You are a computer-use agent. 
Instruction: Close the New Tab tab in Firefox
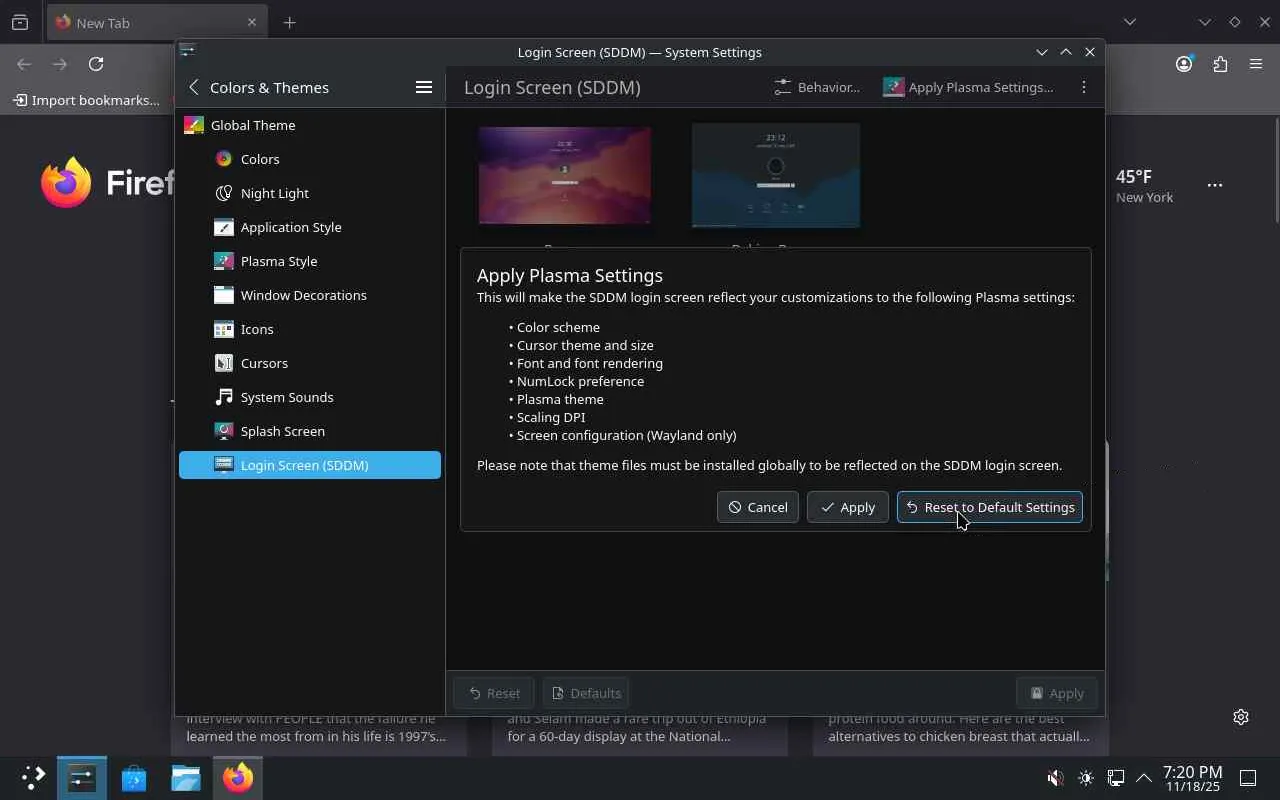[252, 22]
